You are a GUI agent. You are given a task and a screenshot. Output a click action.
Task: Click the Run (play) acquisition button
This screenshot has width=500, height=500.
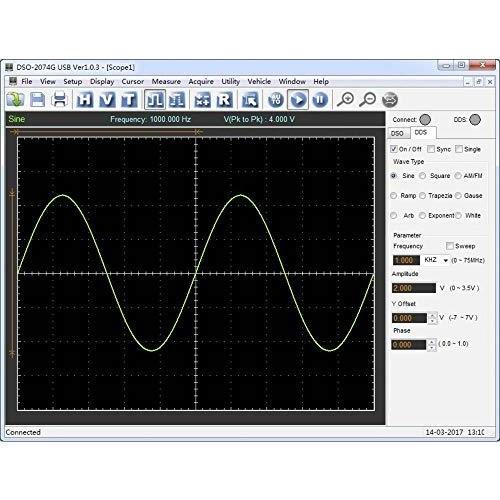(298, 99)
